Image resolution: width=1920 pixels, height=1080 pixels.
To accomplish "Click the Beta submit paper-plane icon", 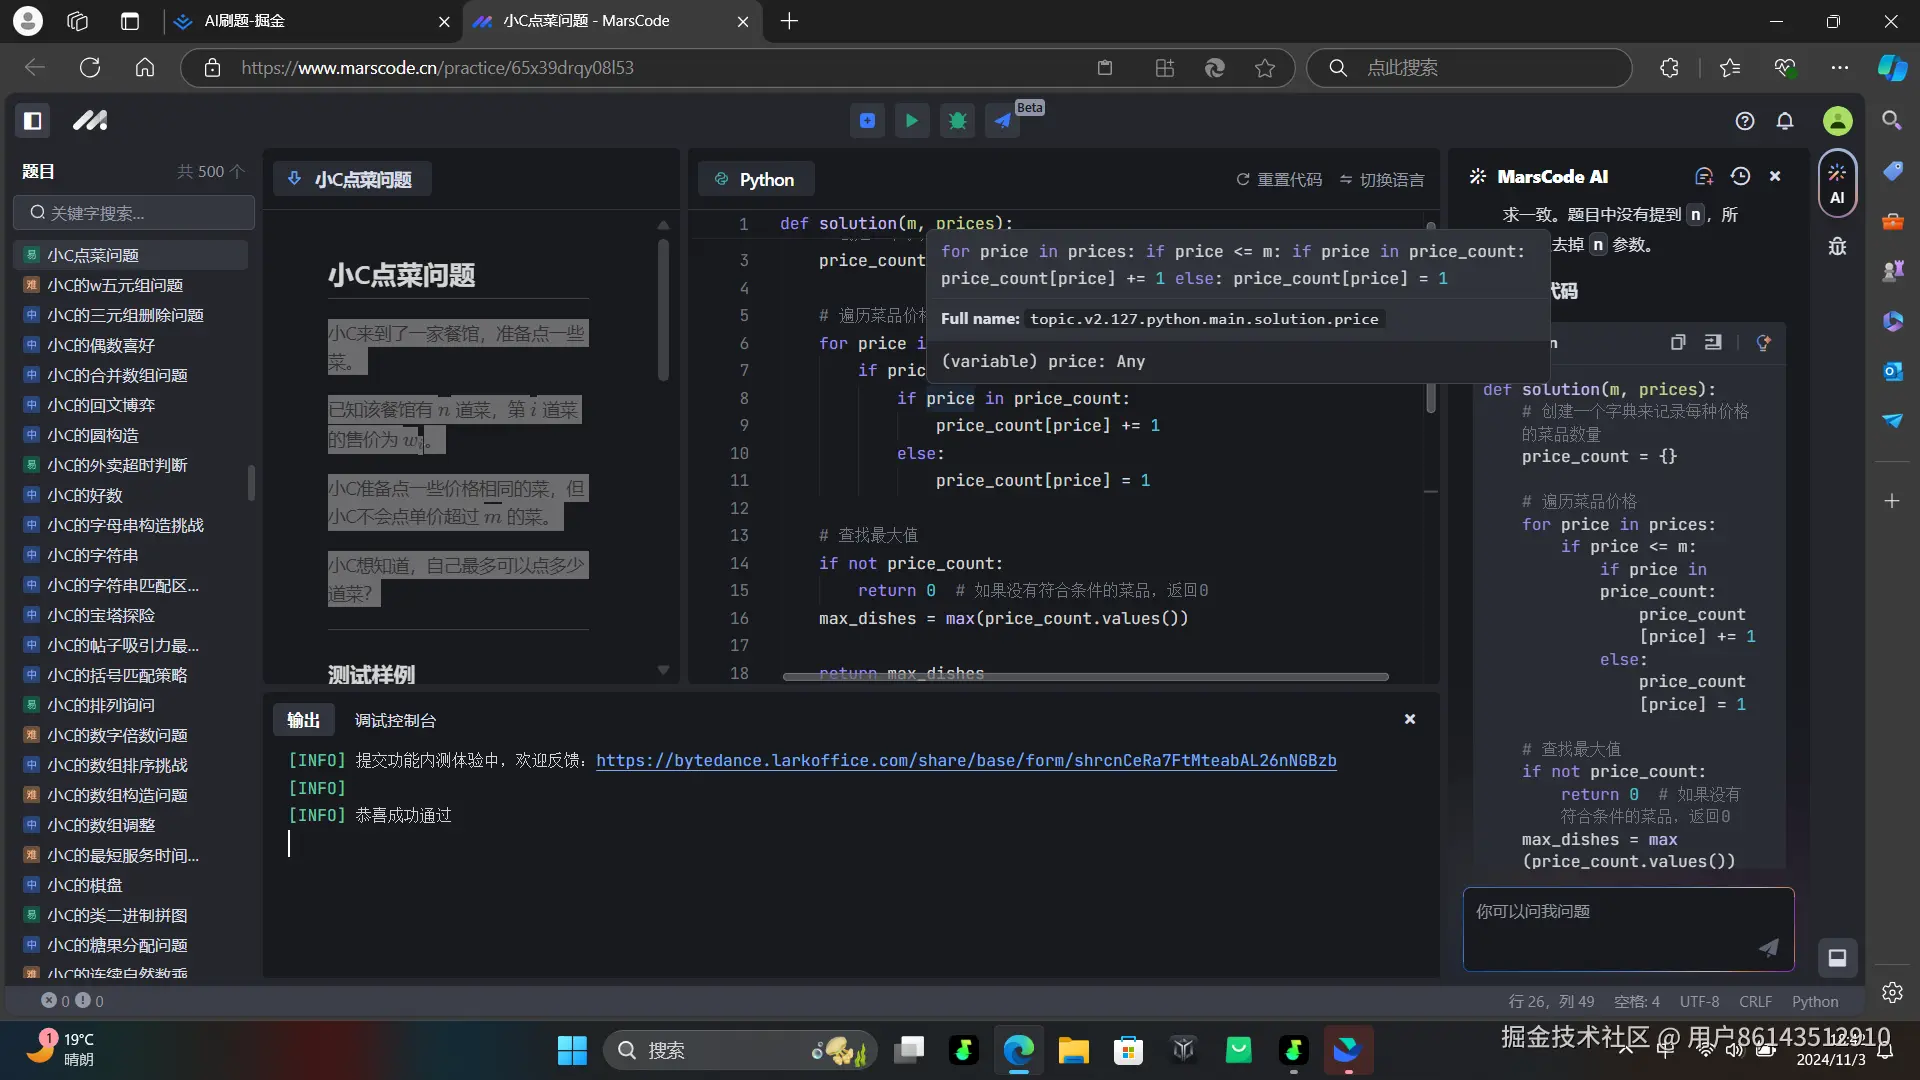I will click(1002, 121).
